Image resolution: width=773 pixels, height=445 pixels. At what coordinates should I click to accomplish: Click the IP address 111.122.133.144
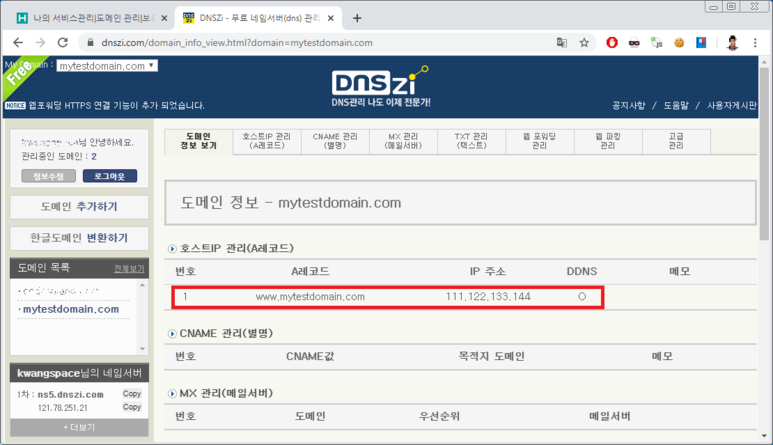pyautogui.click(x=488, y=297)
